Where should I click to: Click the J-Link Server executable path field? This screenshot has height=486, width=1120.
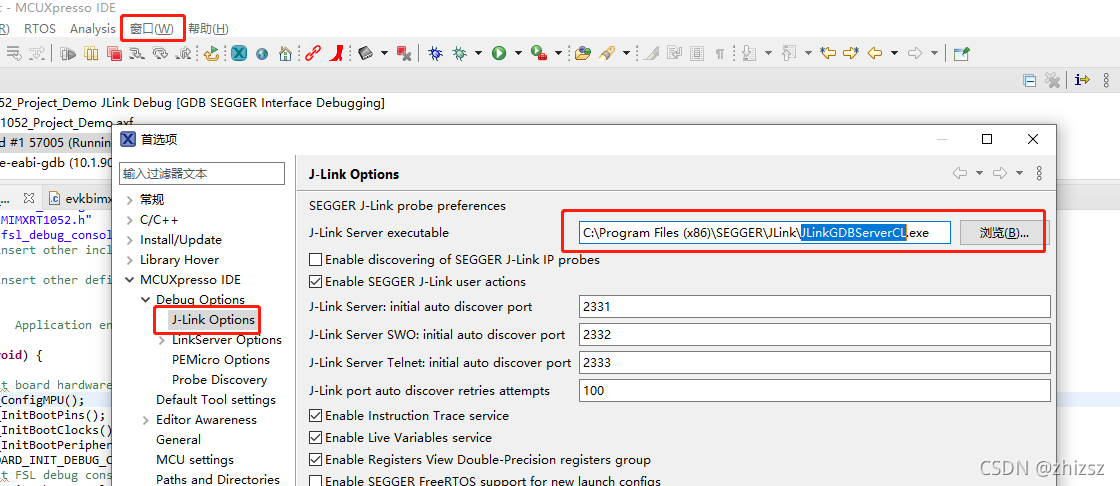pos(765,232)
